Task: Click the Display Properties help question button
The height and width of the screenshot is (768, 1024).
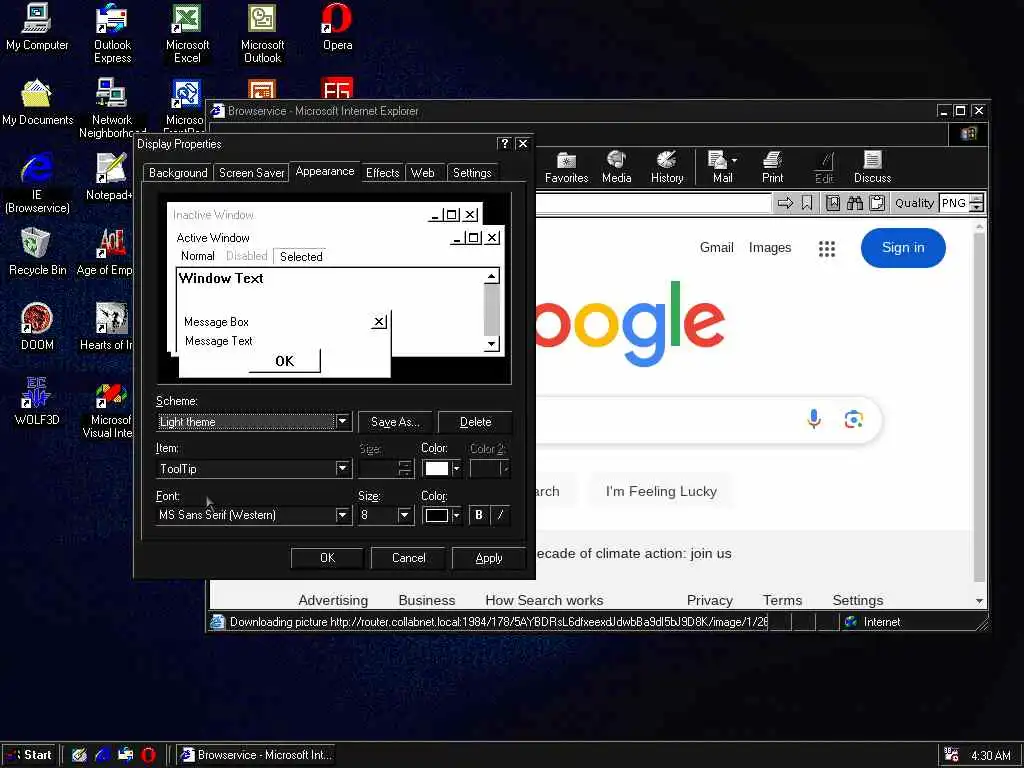Action: click(504, 144)
